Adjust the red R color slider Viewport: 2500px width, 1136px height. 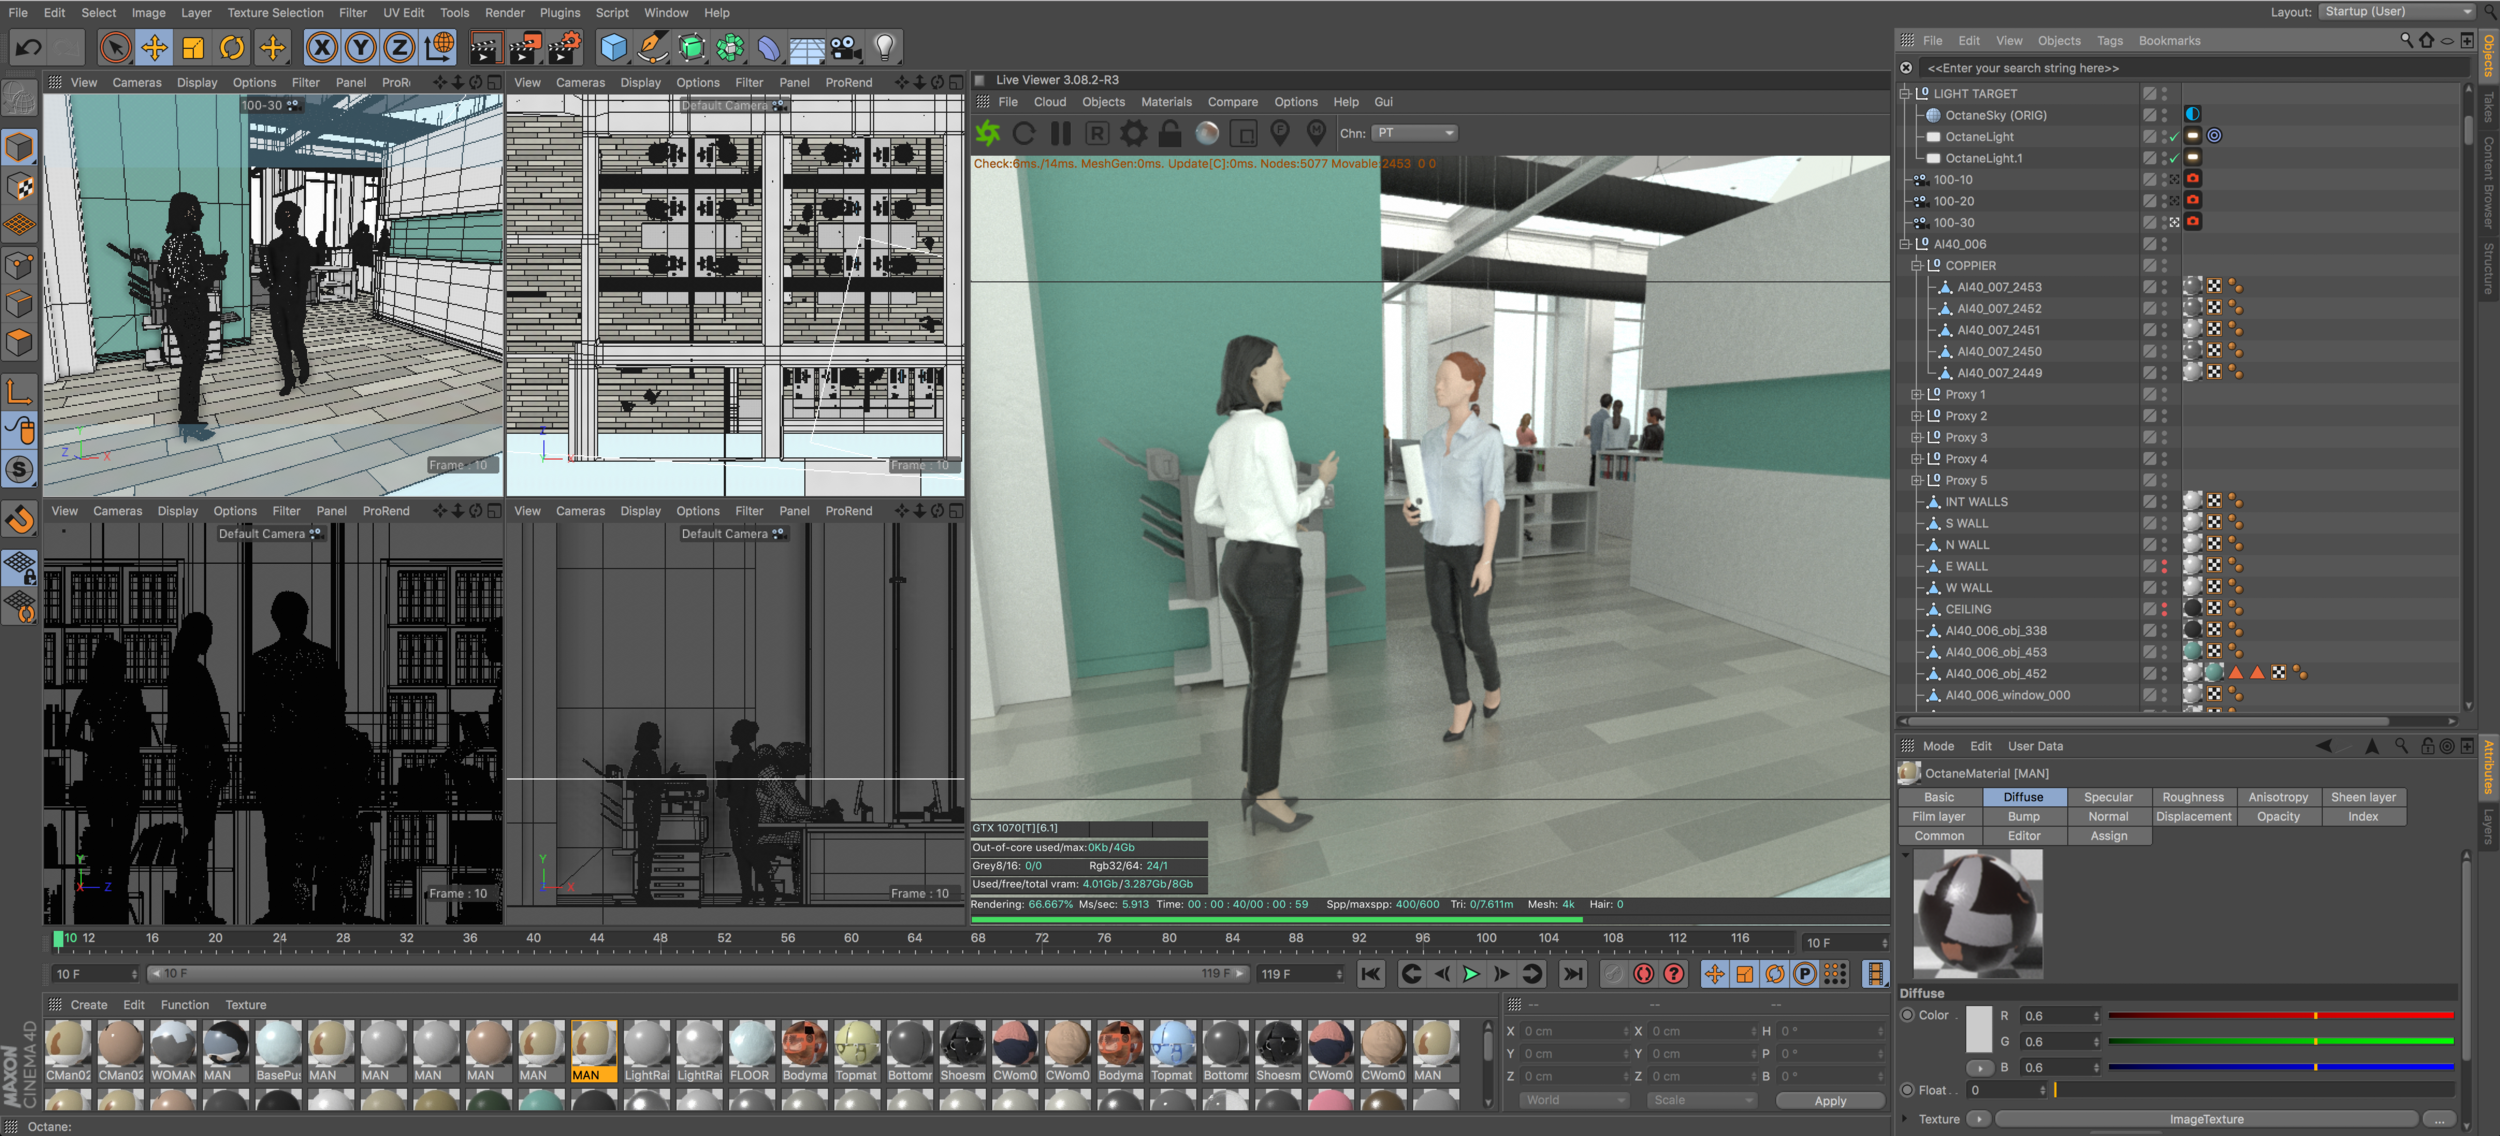(x=2280, y=1016)
